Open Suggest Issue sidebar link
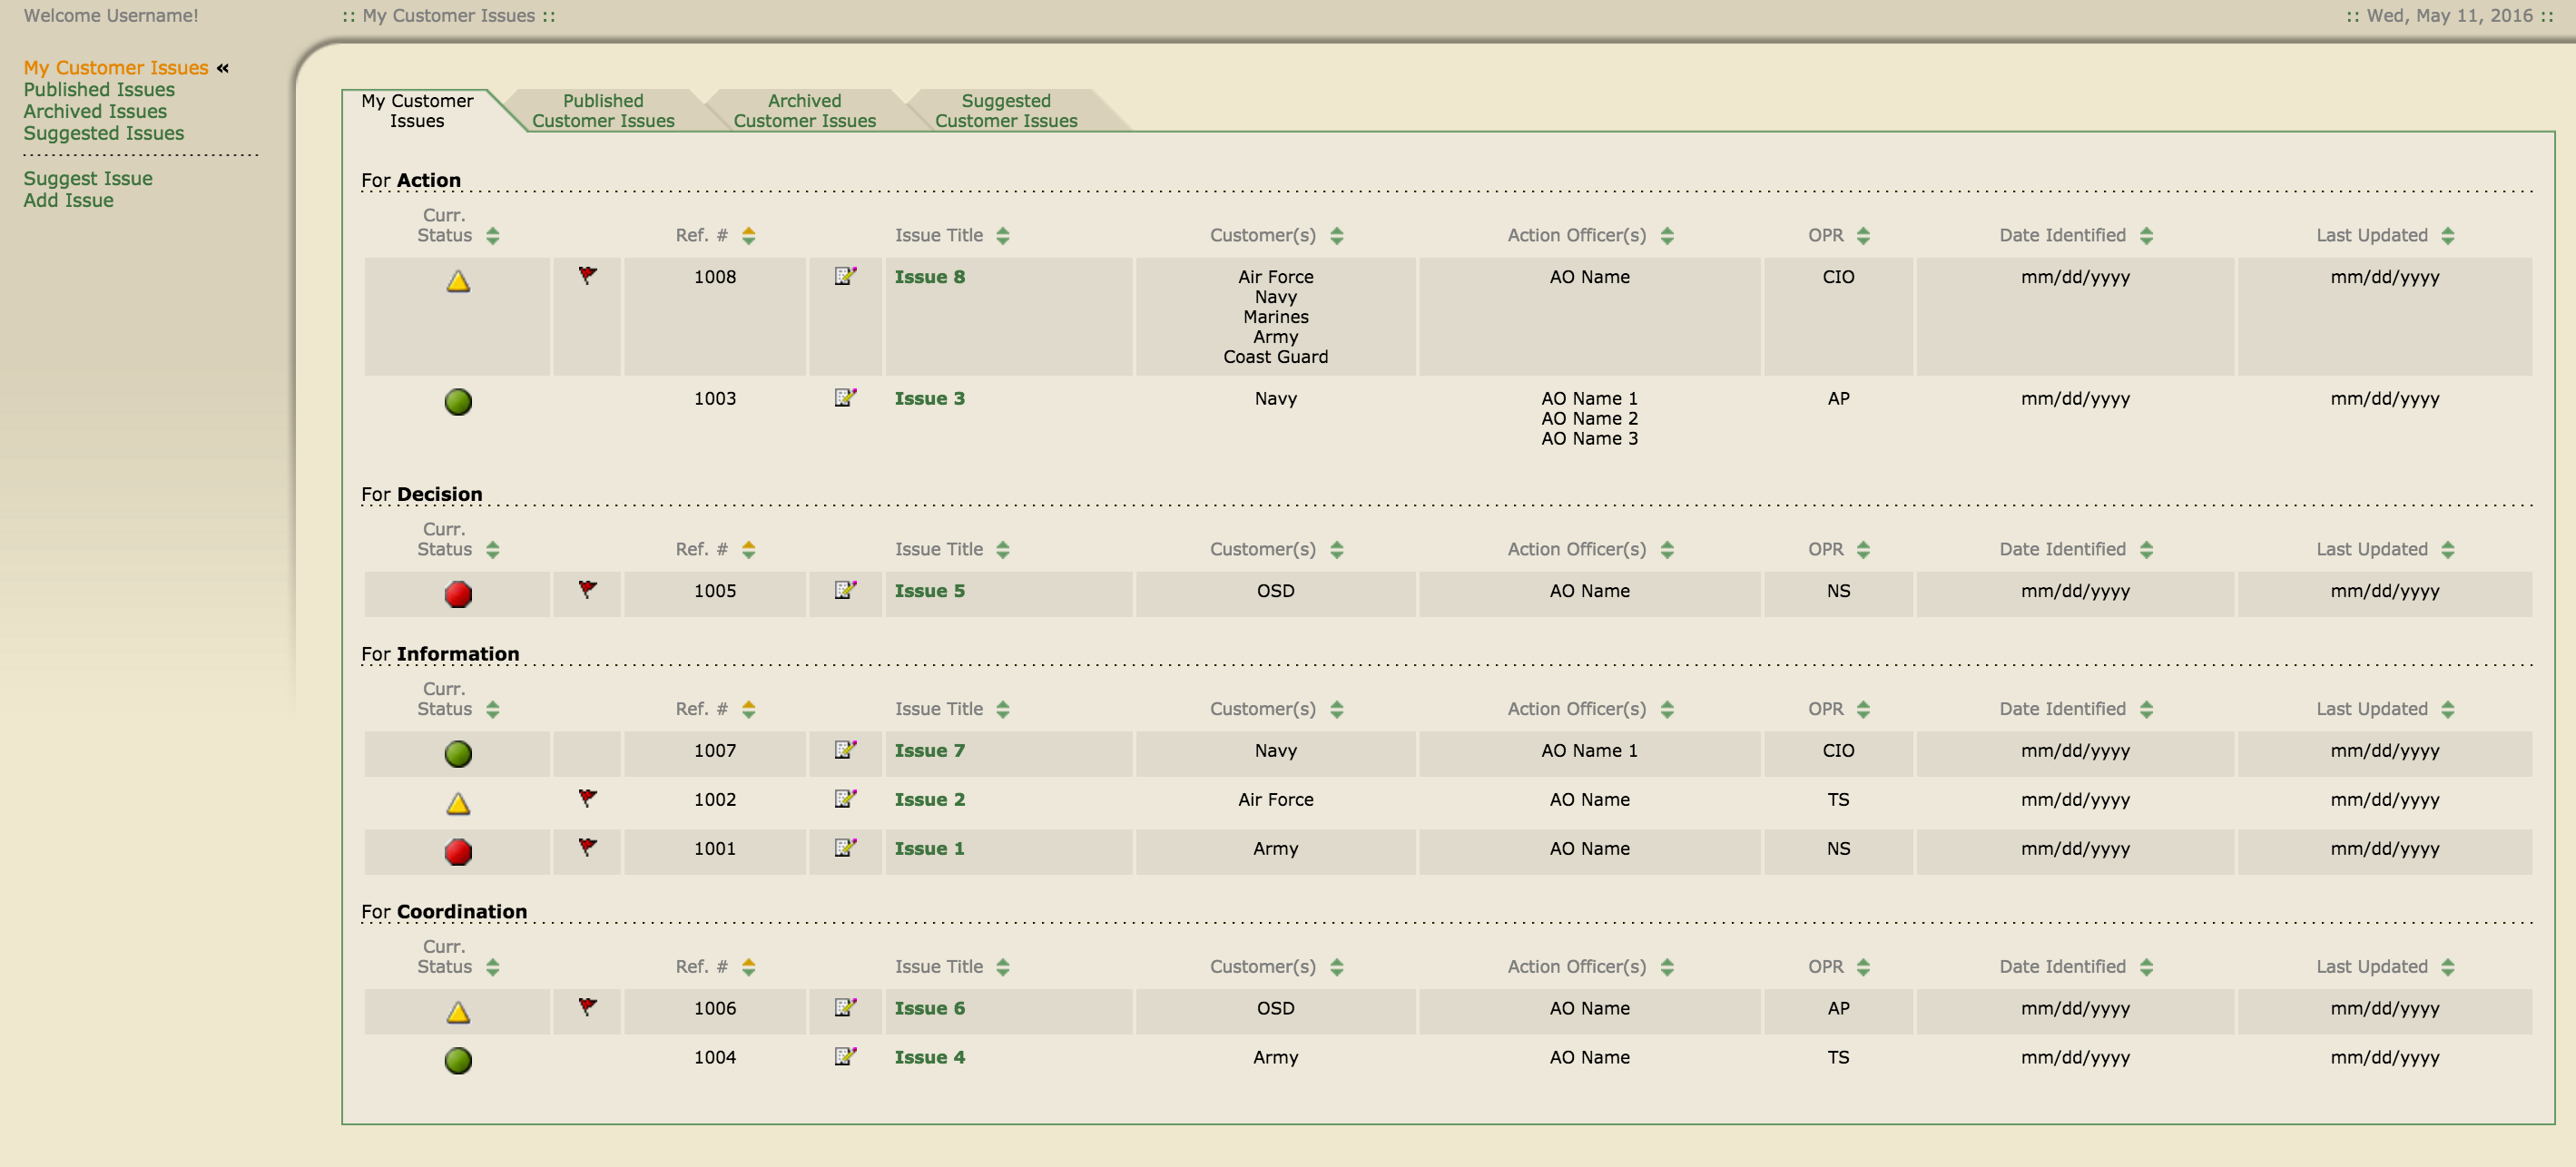This screenshot has width=2576, height=1167. tap(88, 178)
